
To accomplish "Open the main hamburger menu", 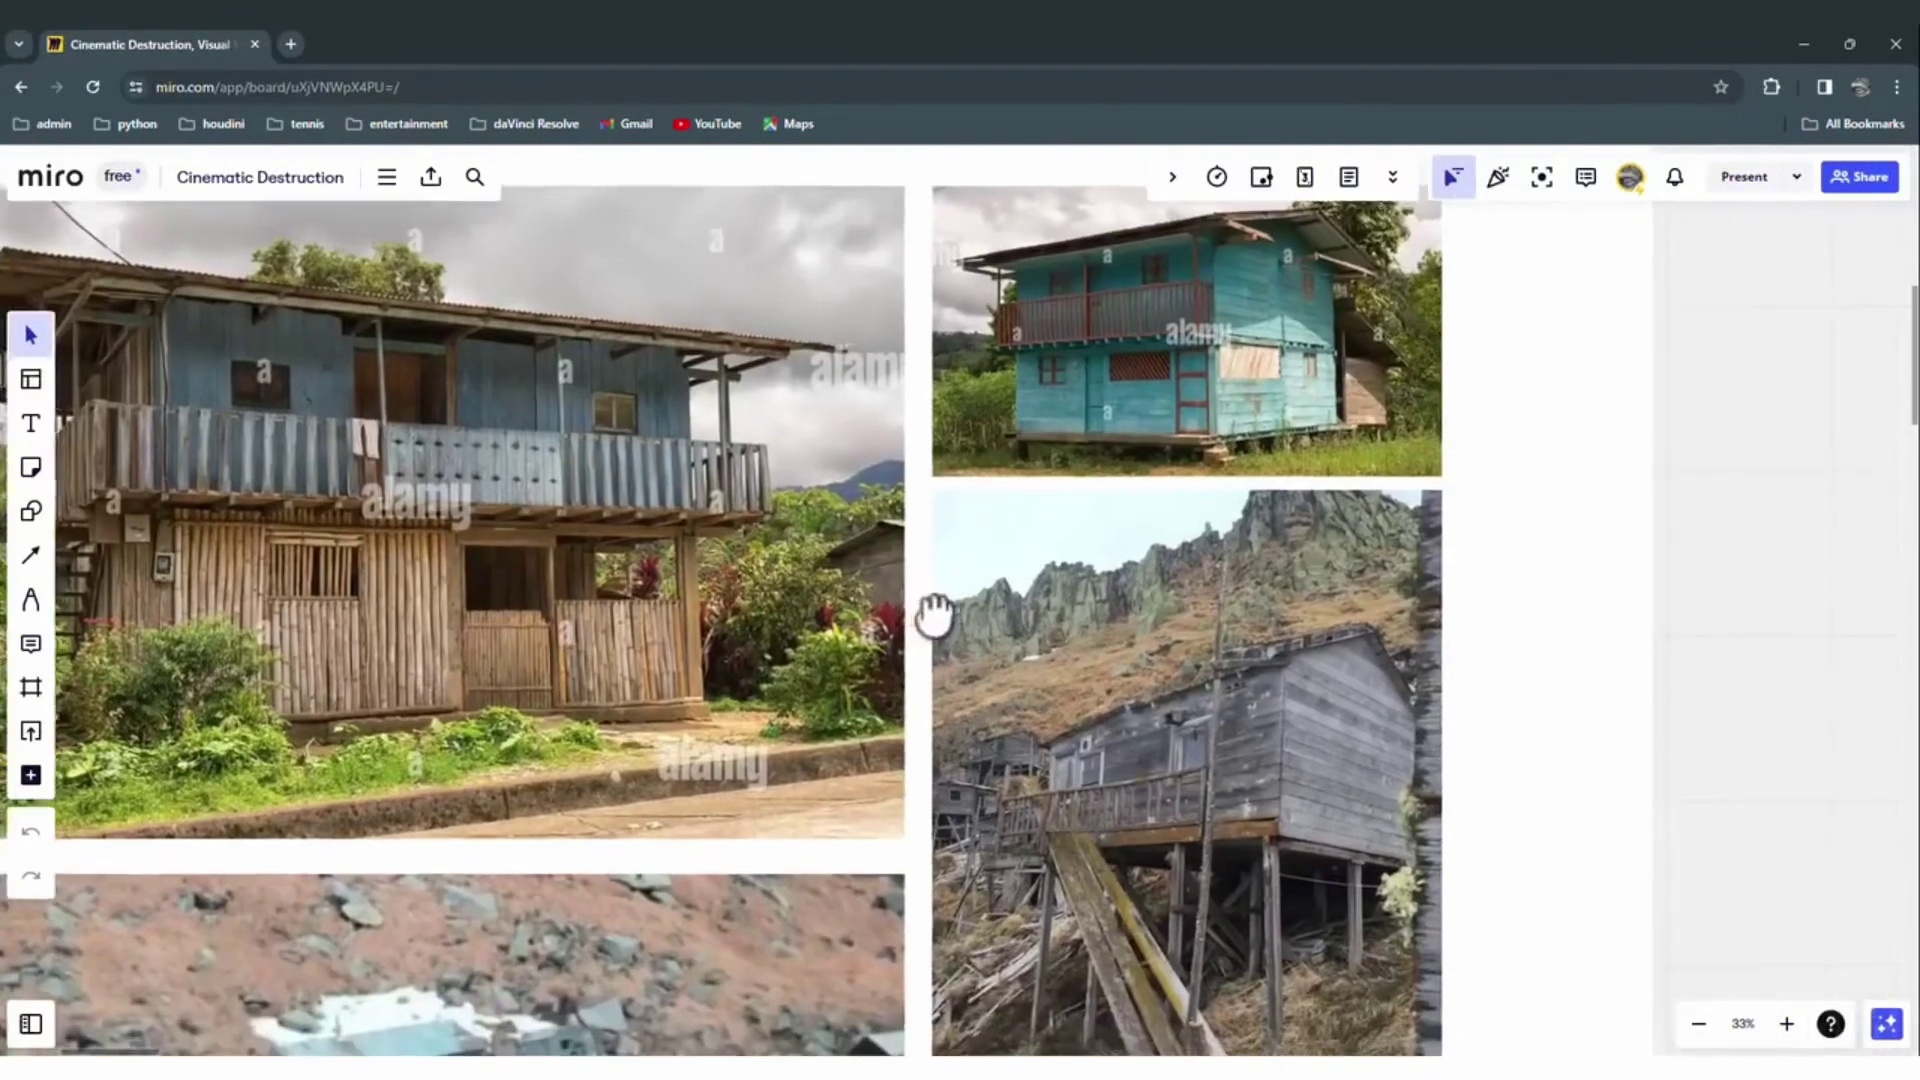I will point(387,177).
